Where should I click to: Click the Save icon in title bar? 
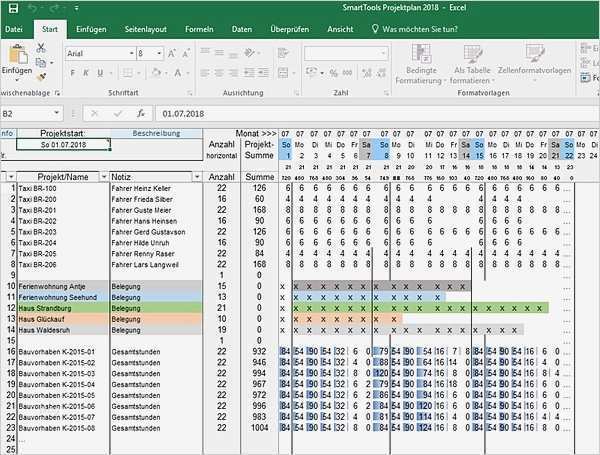tap(11, 8)
